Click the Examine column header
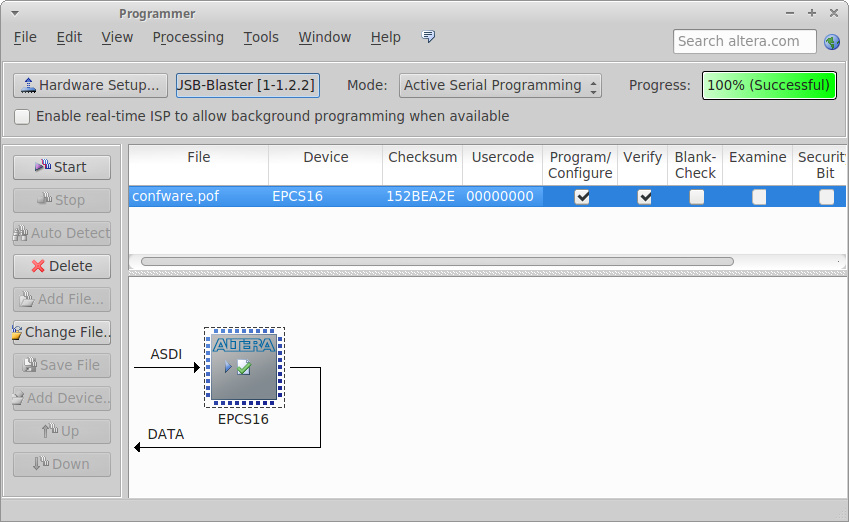The height and width of the screenshot is (522, 849). pos(757,165)
